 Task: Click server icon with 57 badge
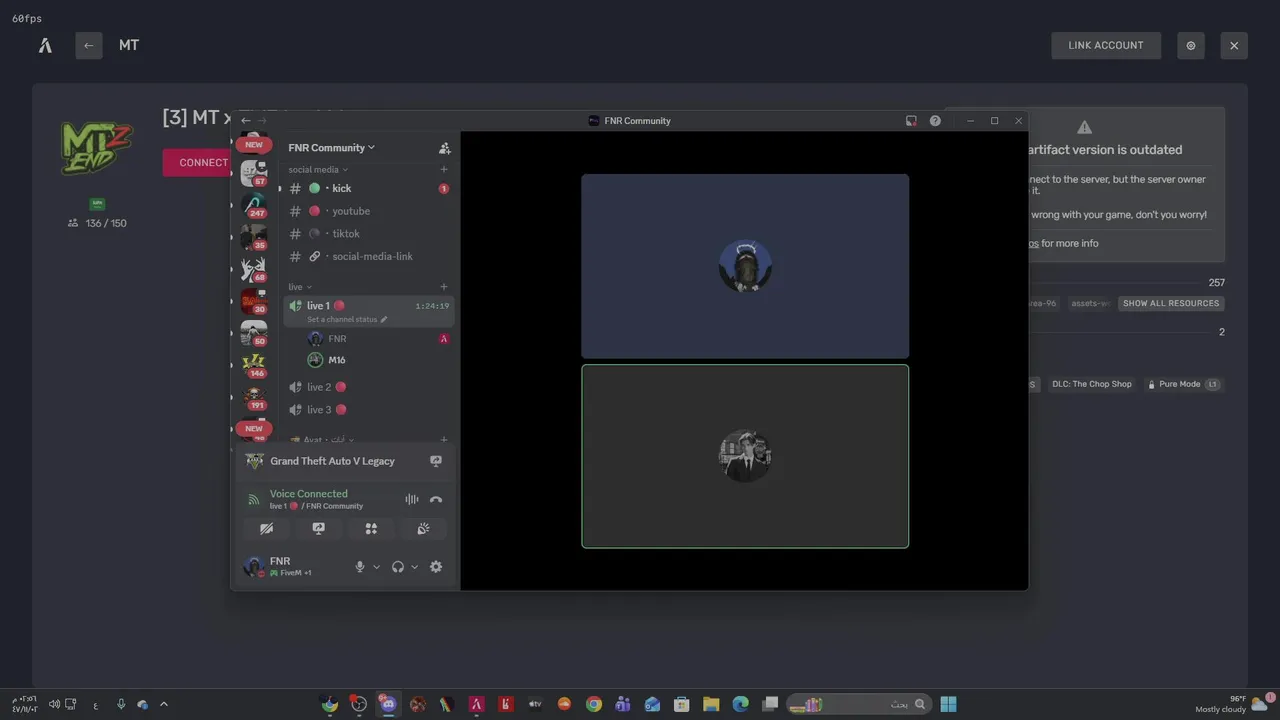(254, 174)
